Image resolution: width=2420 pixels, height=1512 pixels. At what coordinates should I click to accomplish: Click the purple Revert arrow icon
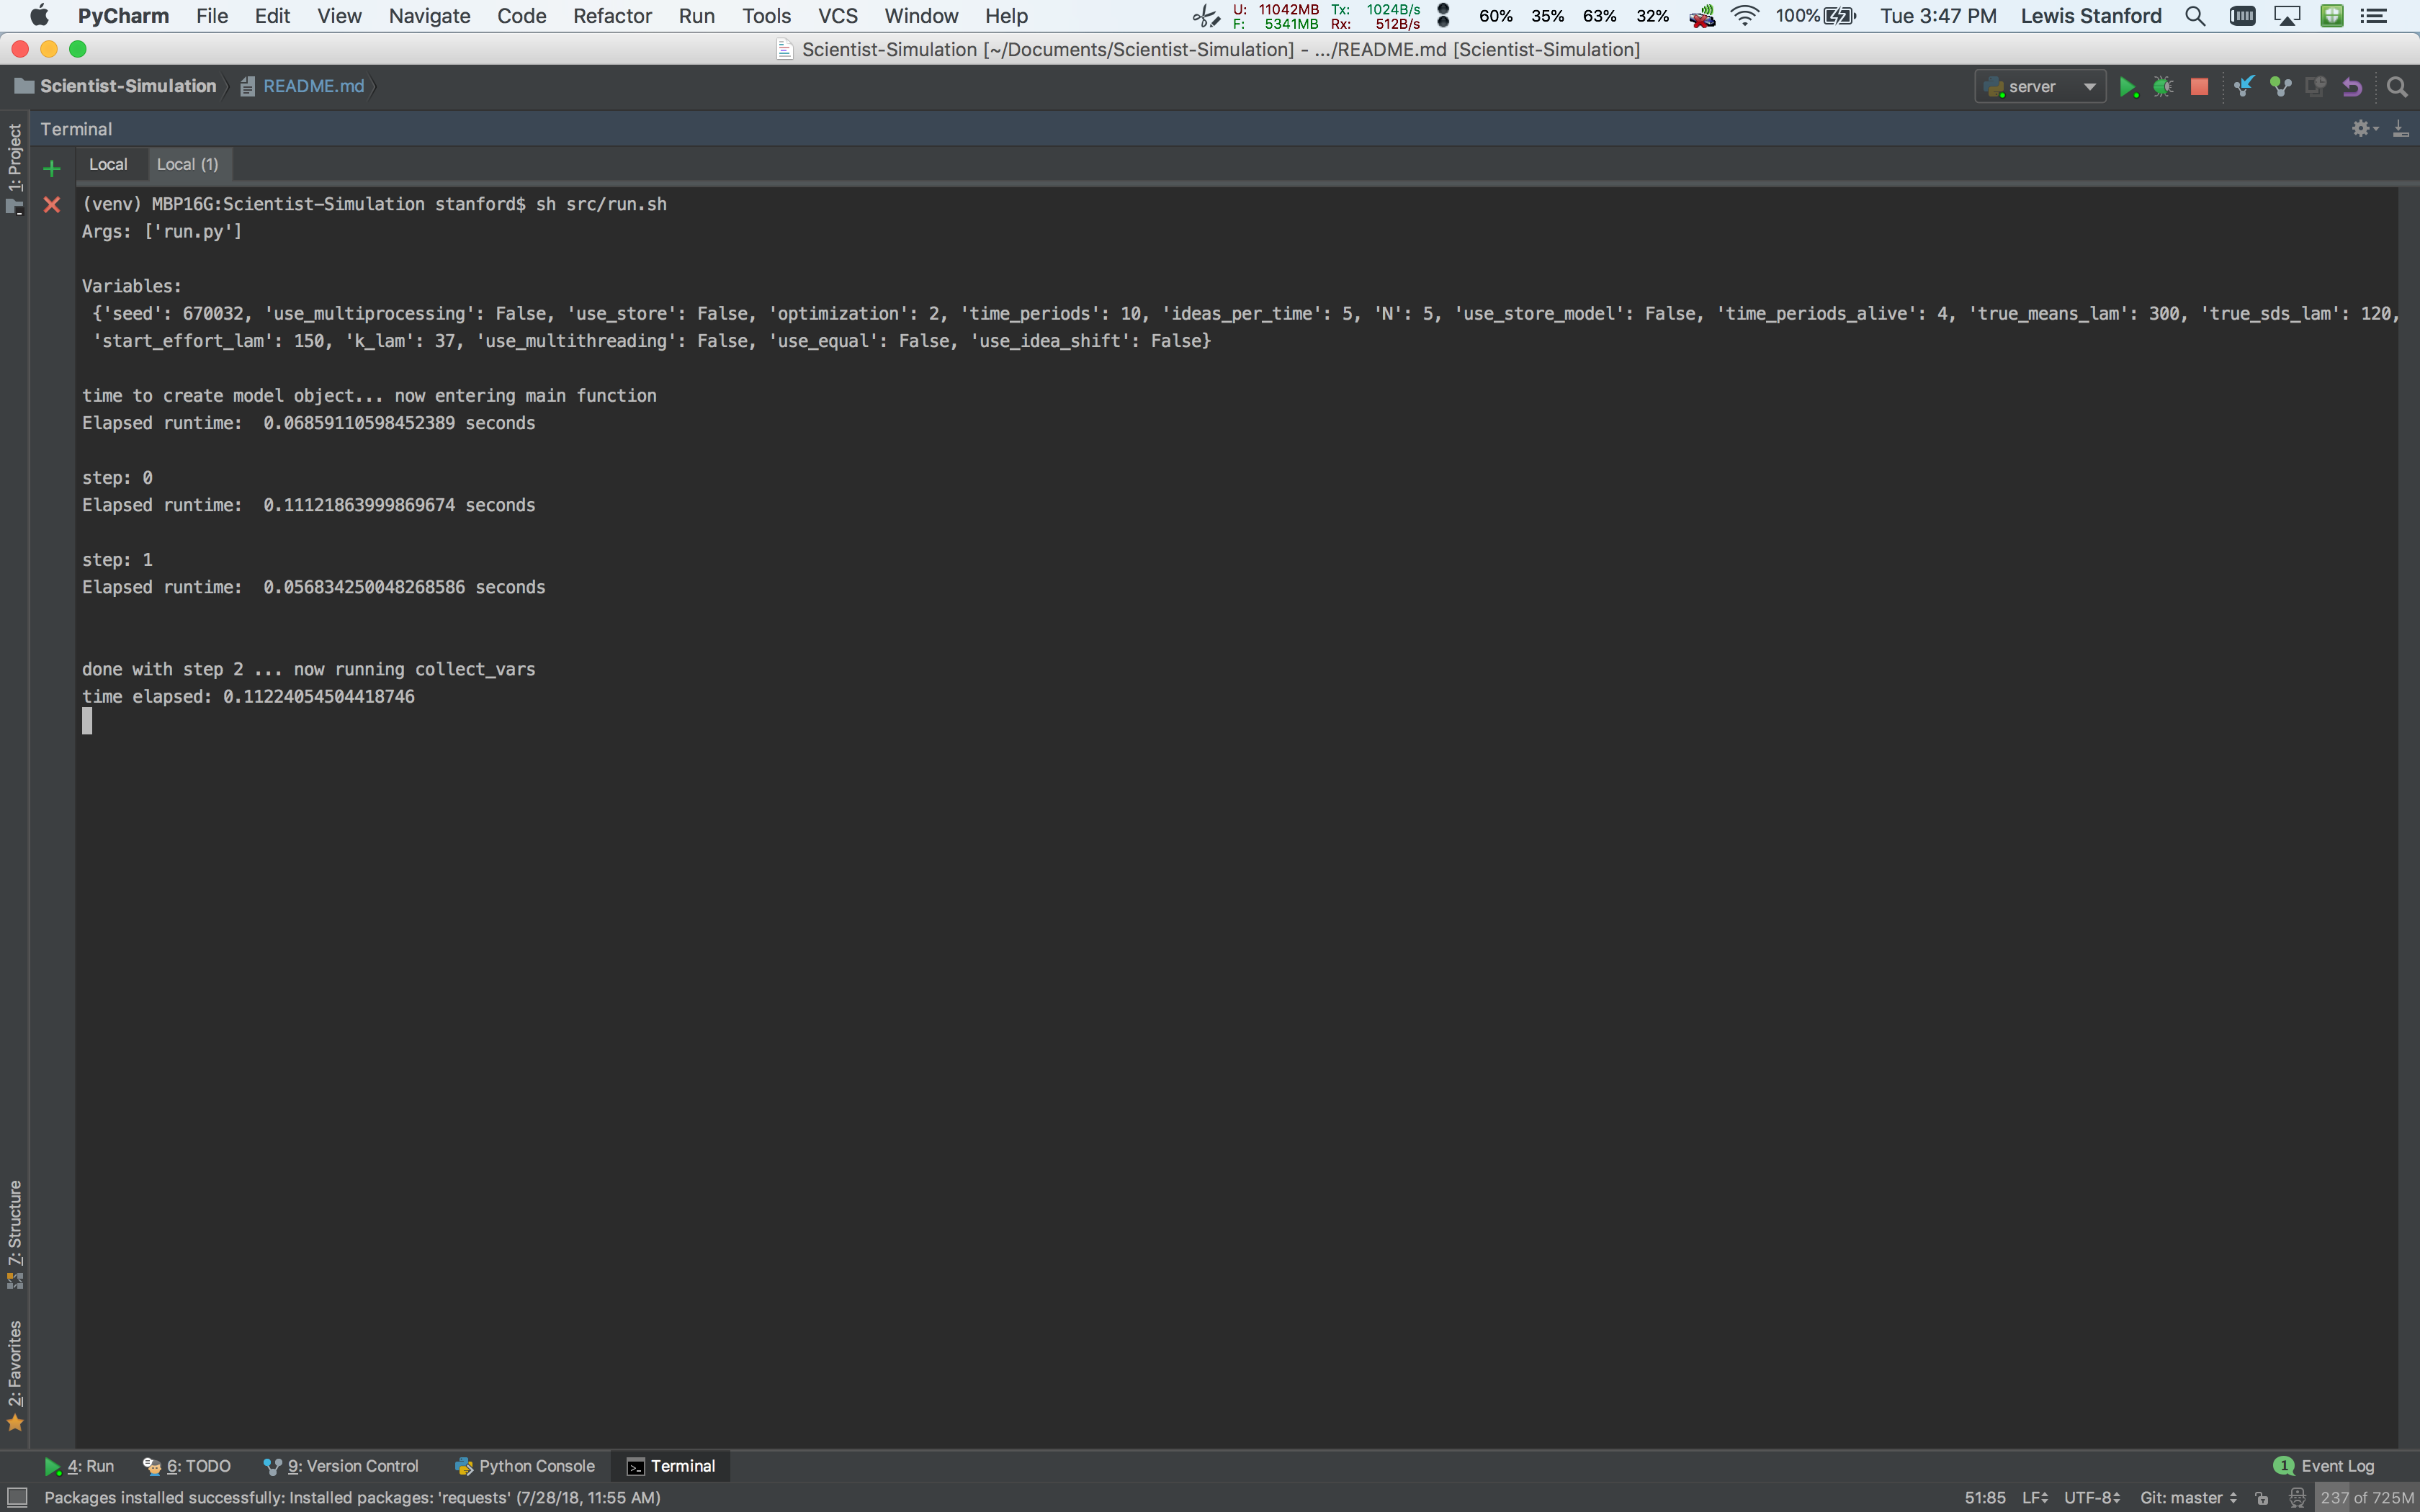(2352, 87)
